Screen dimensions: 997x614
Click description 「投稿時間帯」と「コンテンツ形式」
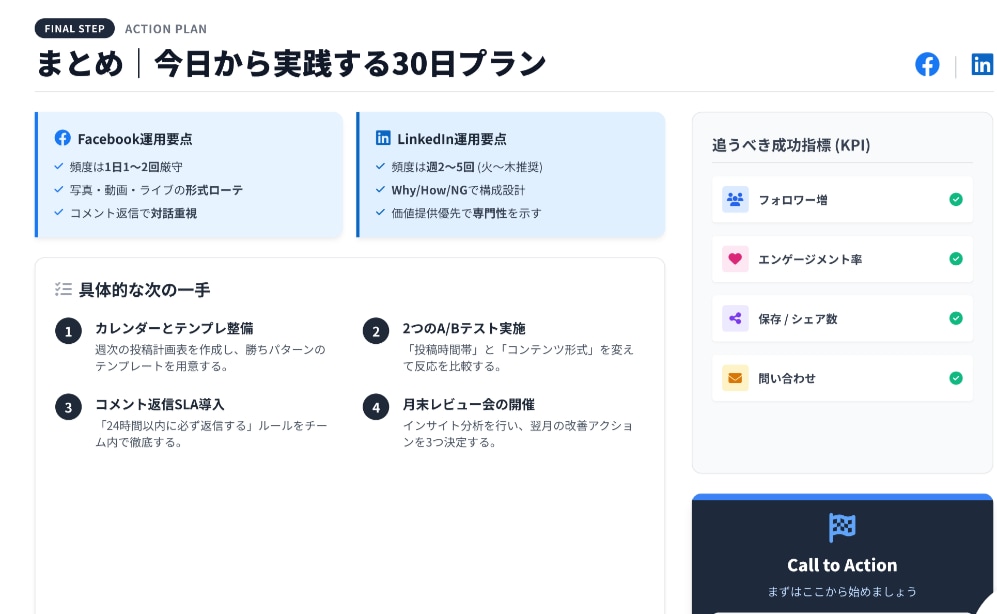pos(518,357)
